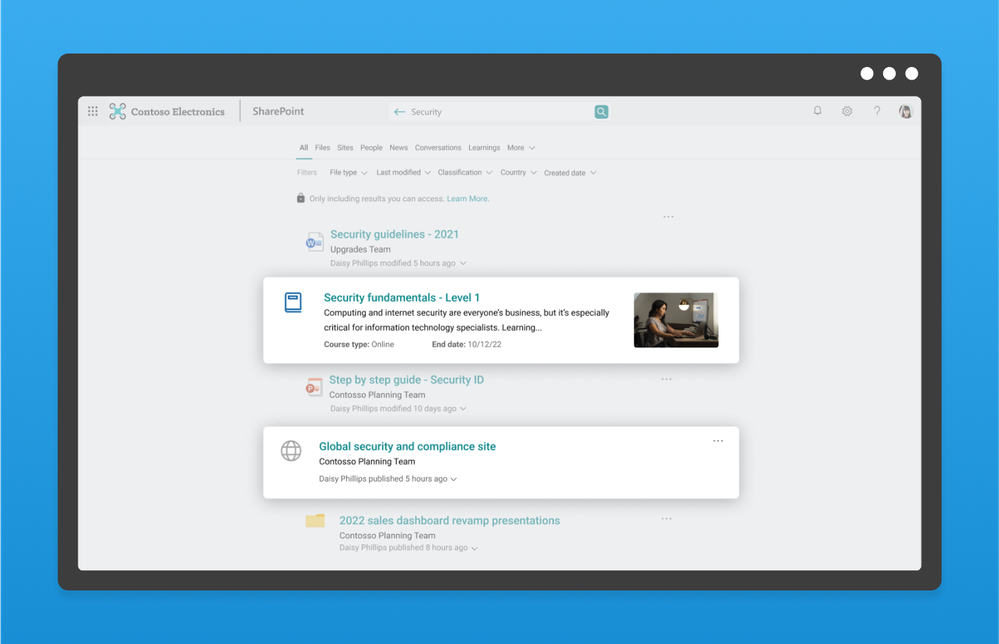This screenshot has width=999, height=644.
Task: Click the book icon for Security fundamentals
Action: pyautogui.click(x=293, y=303)
